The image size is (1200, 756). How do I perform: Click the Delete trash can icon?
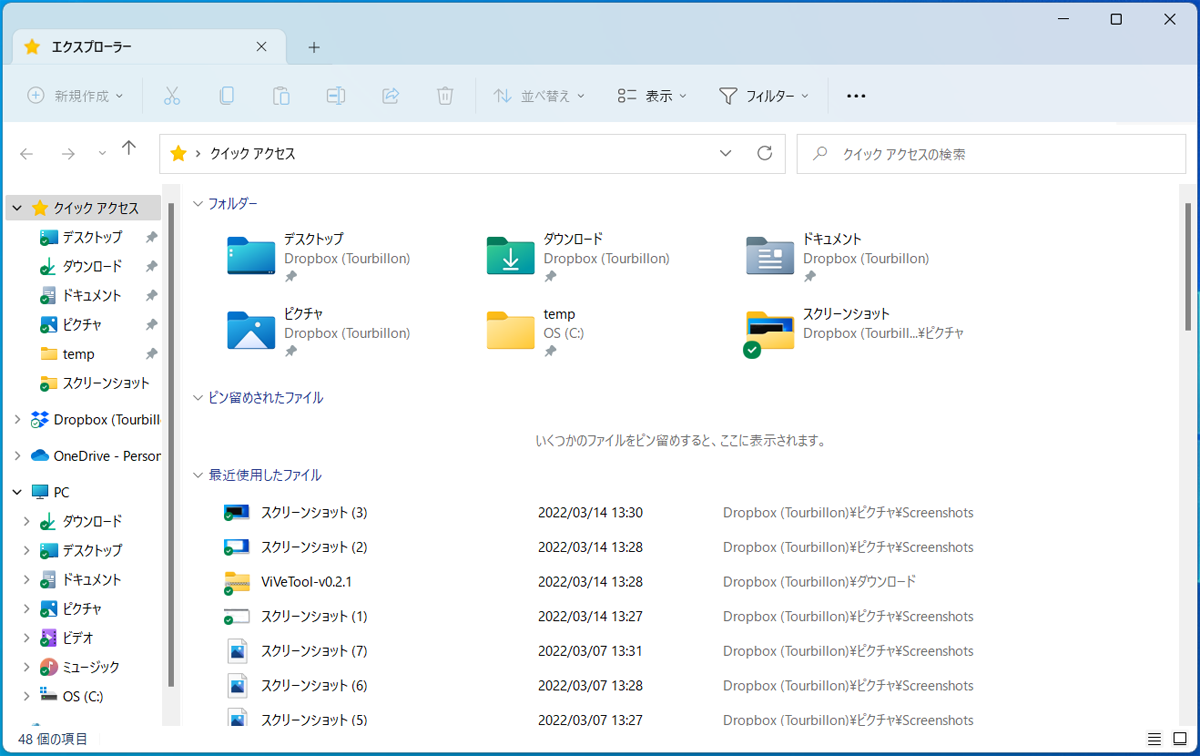point(445,96)
